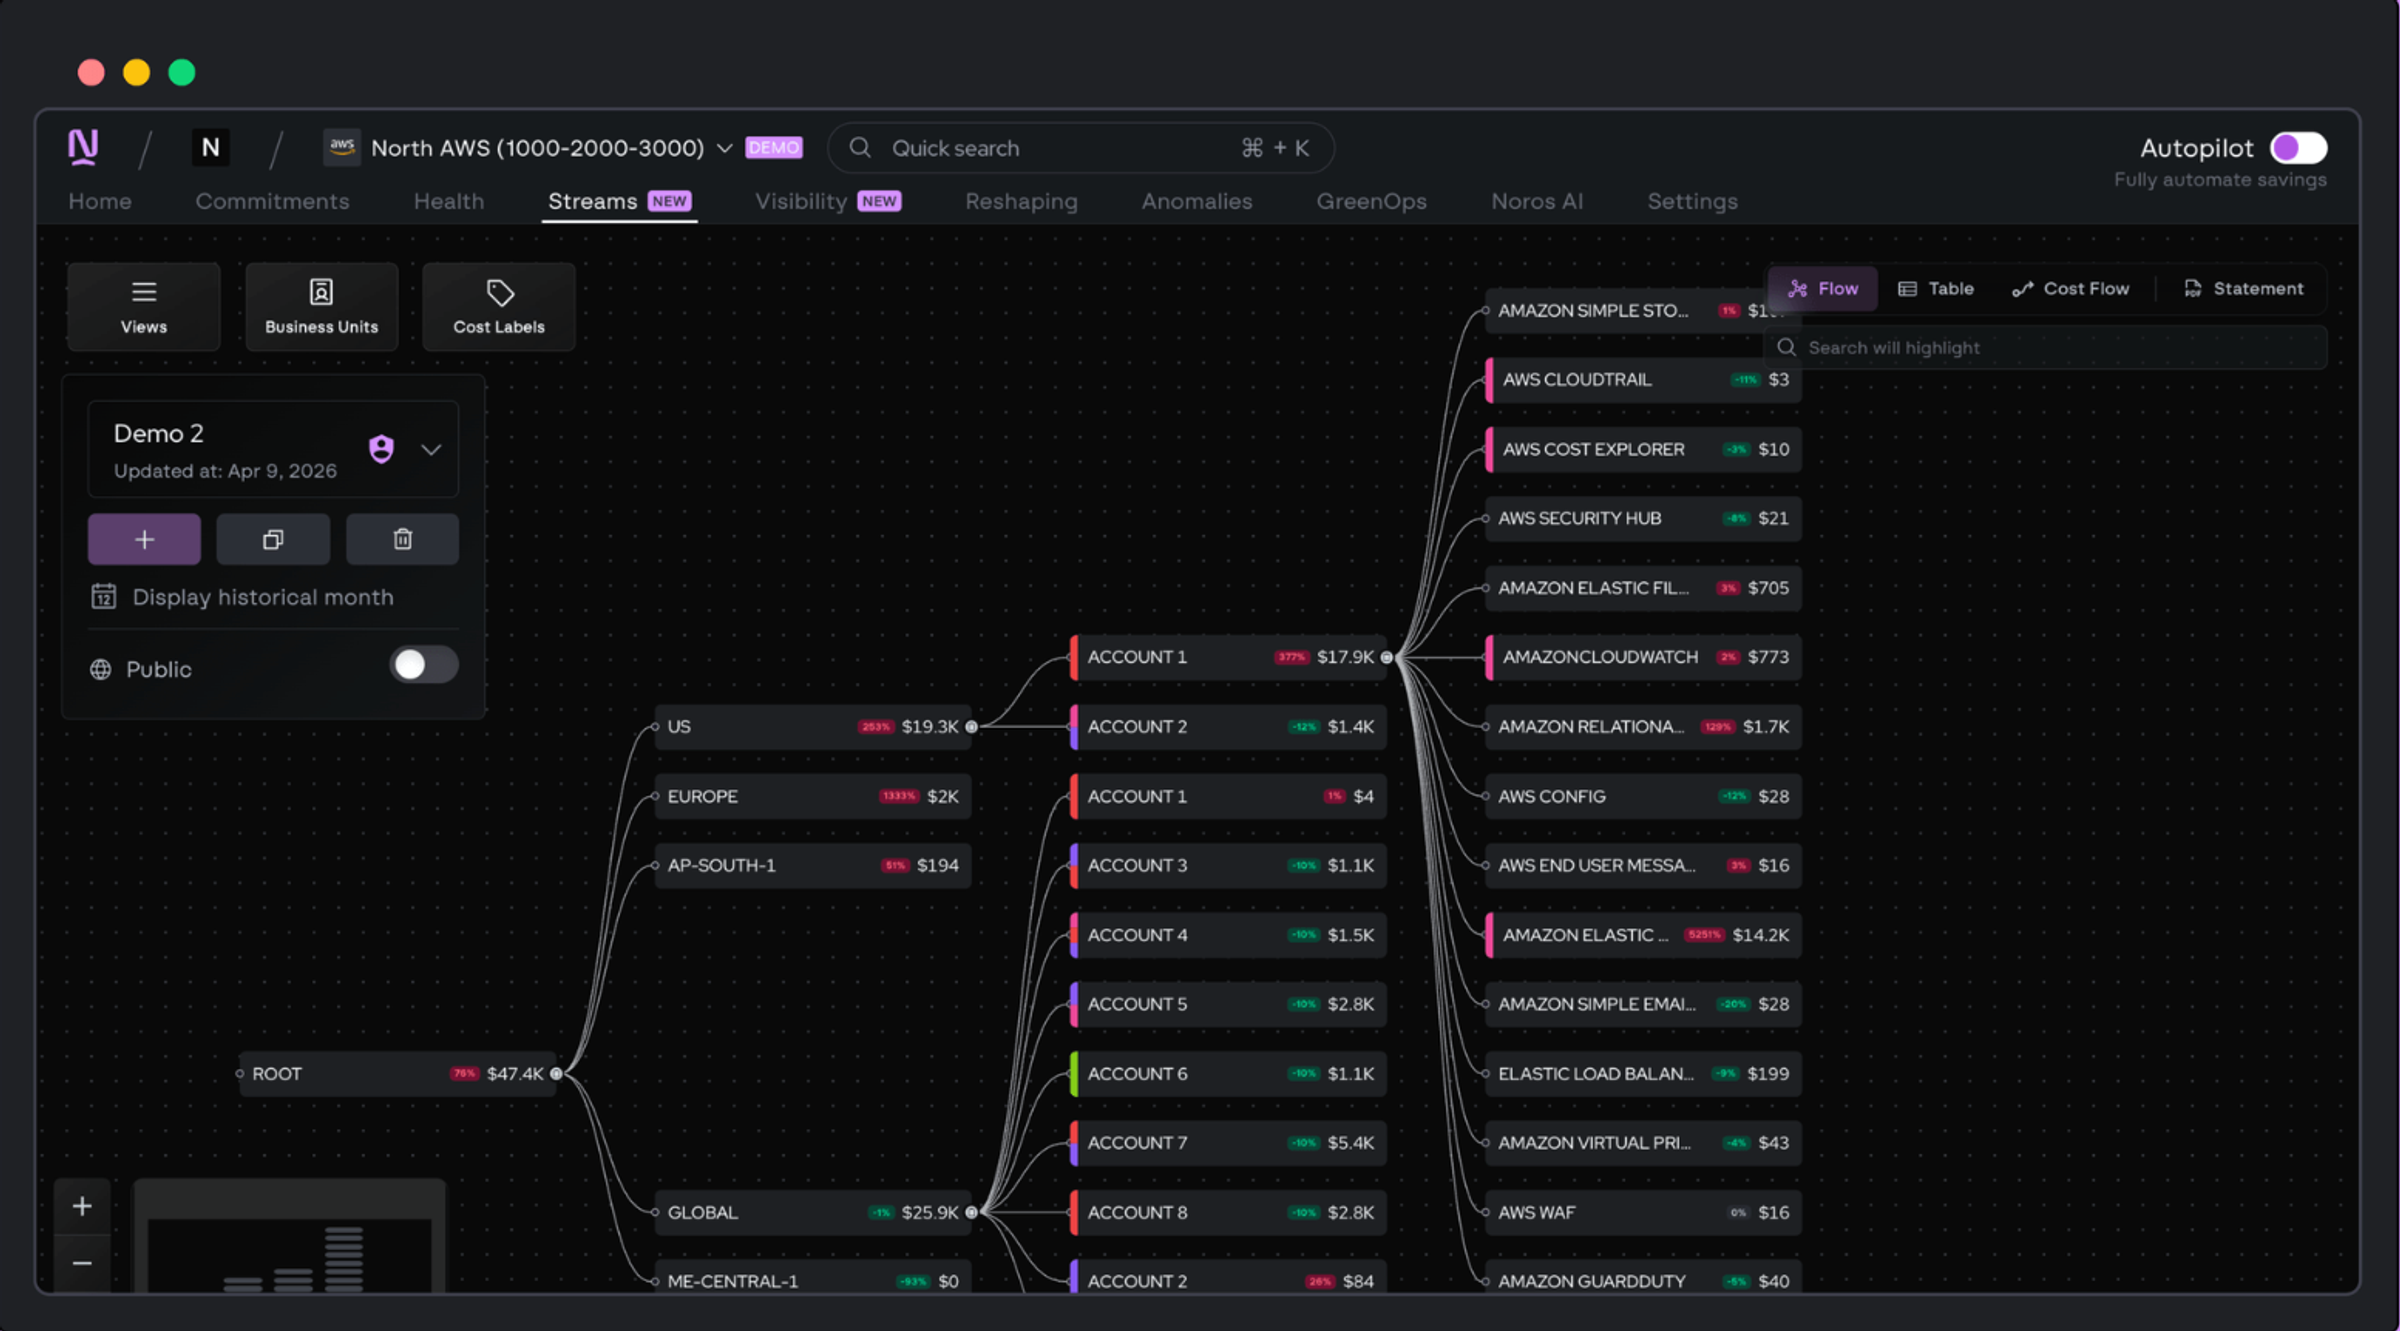This screenshot has height=1331, width=2400.
Task: Select the ACCOUNT 2 $1.4K node
Action: (1229, 727)
